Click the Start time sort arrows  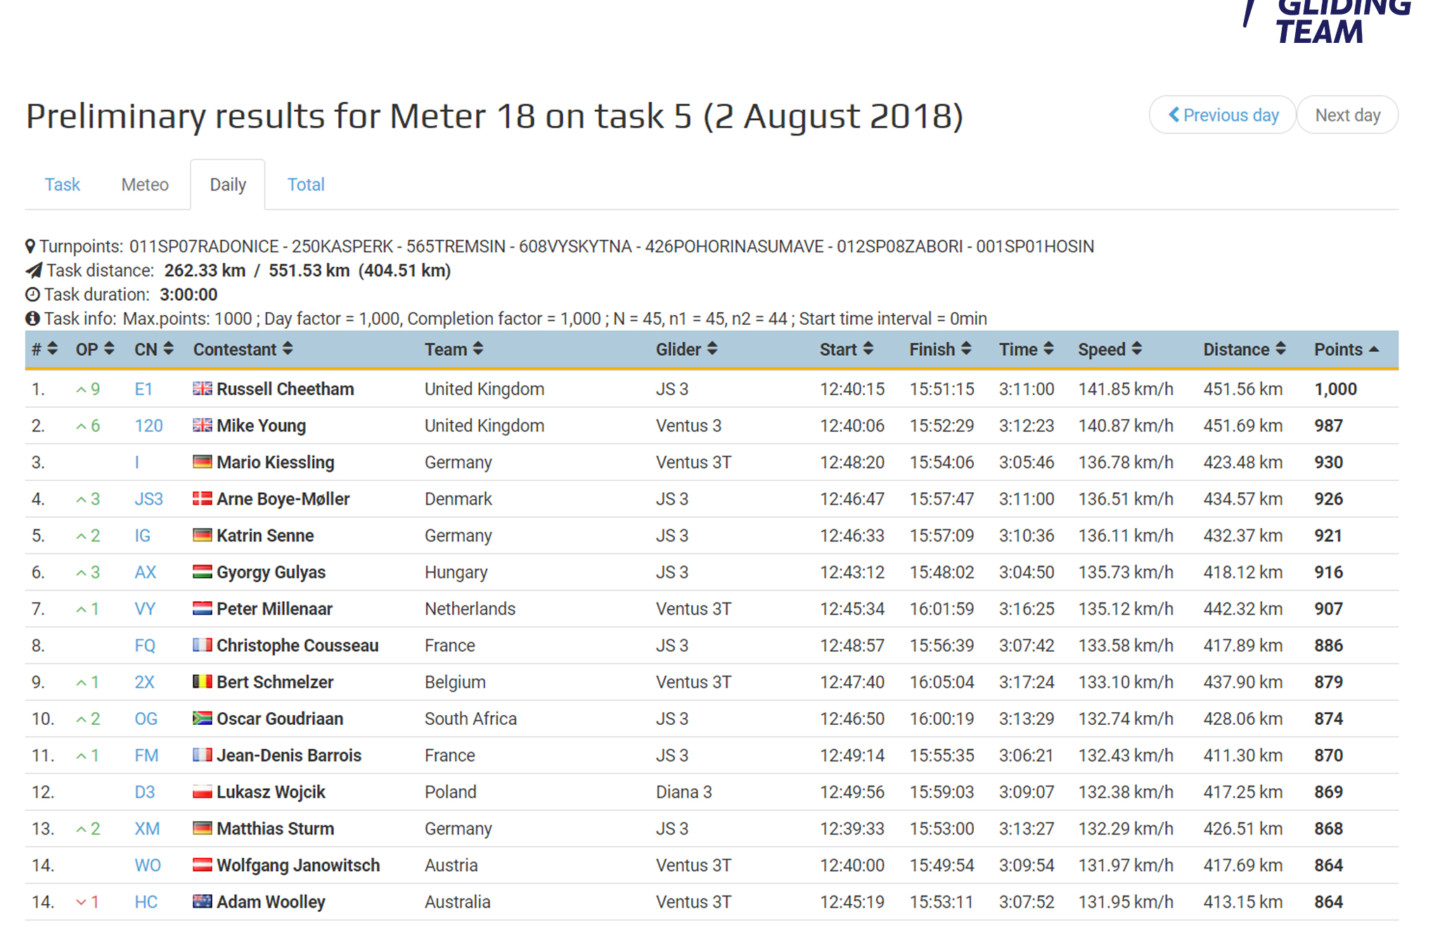coord(868,349)
